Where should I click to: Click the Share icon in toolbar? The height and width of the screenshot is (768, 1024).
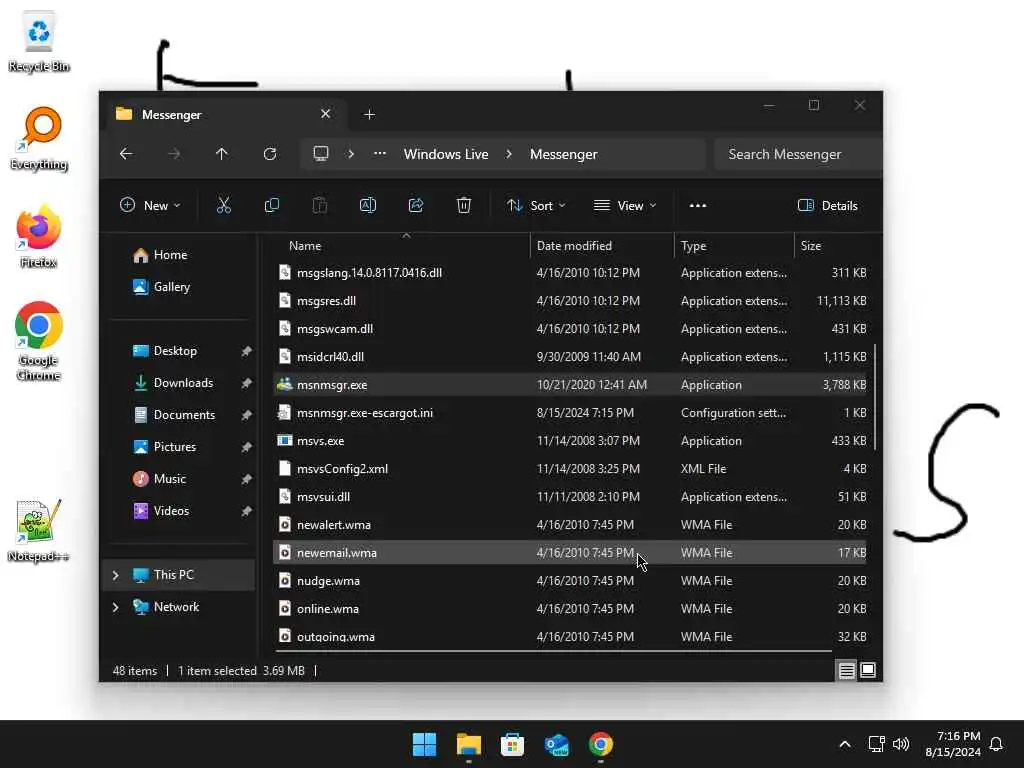pos(416,205)
